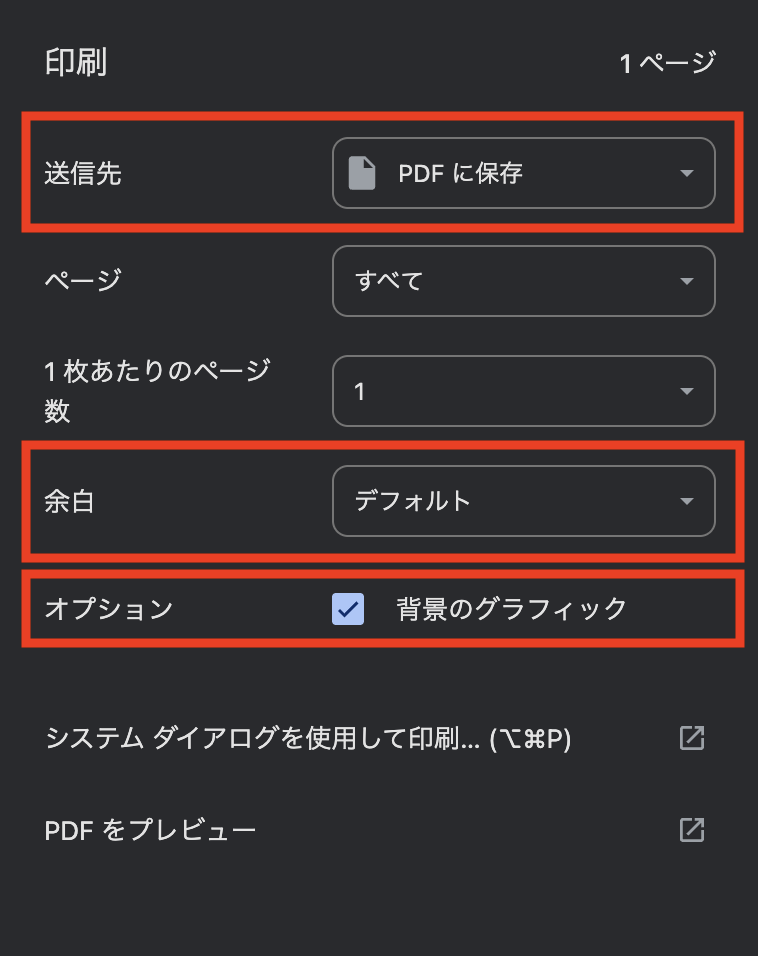Click the checkmark icon for 背景のグラフィック
Image resolution: width=758 pixels, height=956 pixels.
click(348, 609)
